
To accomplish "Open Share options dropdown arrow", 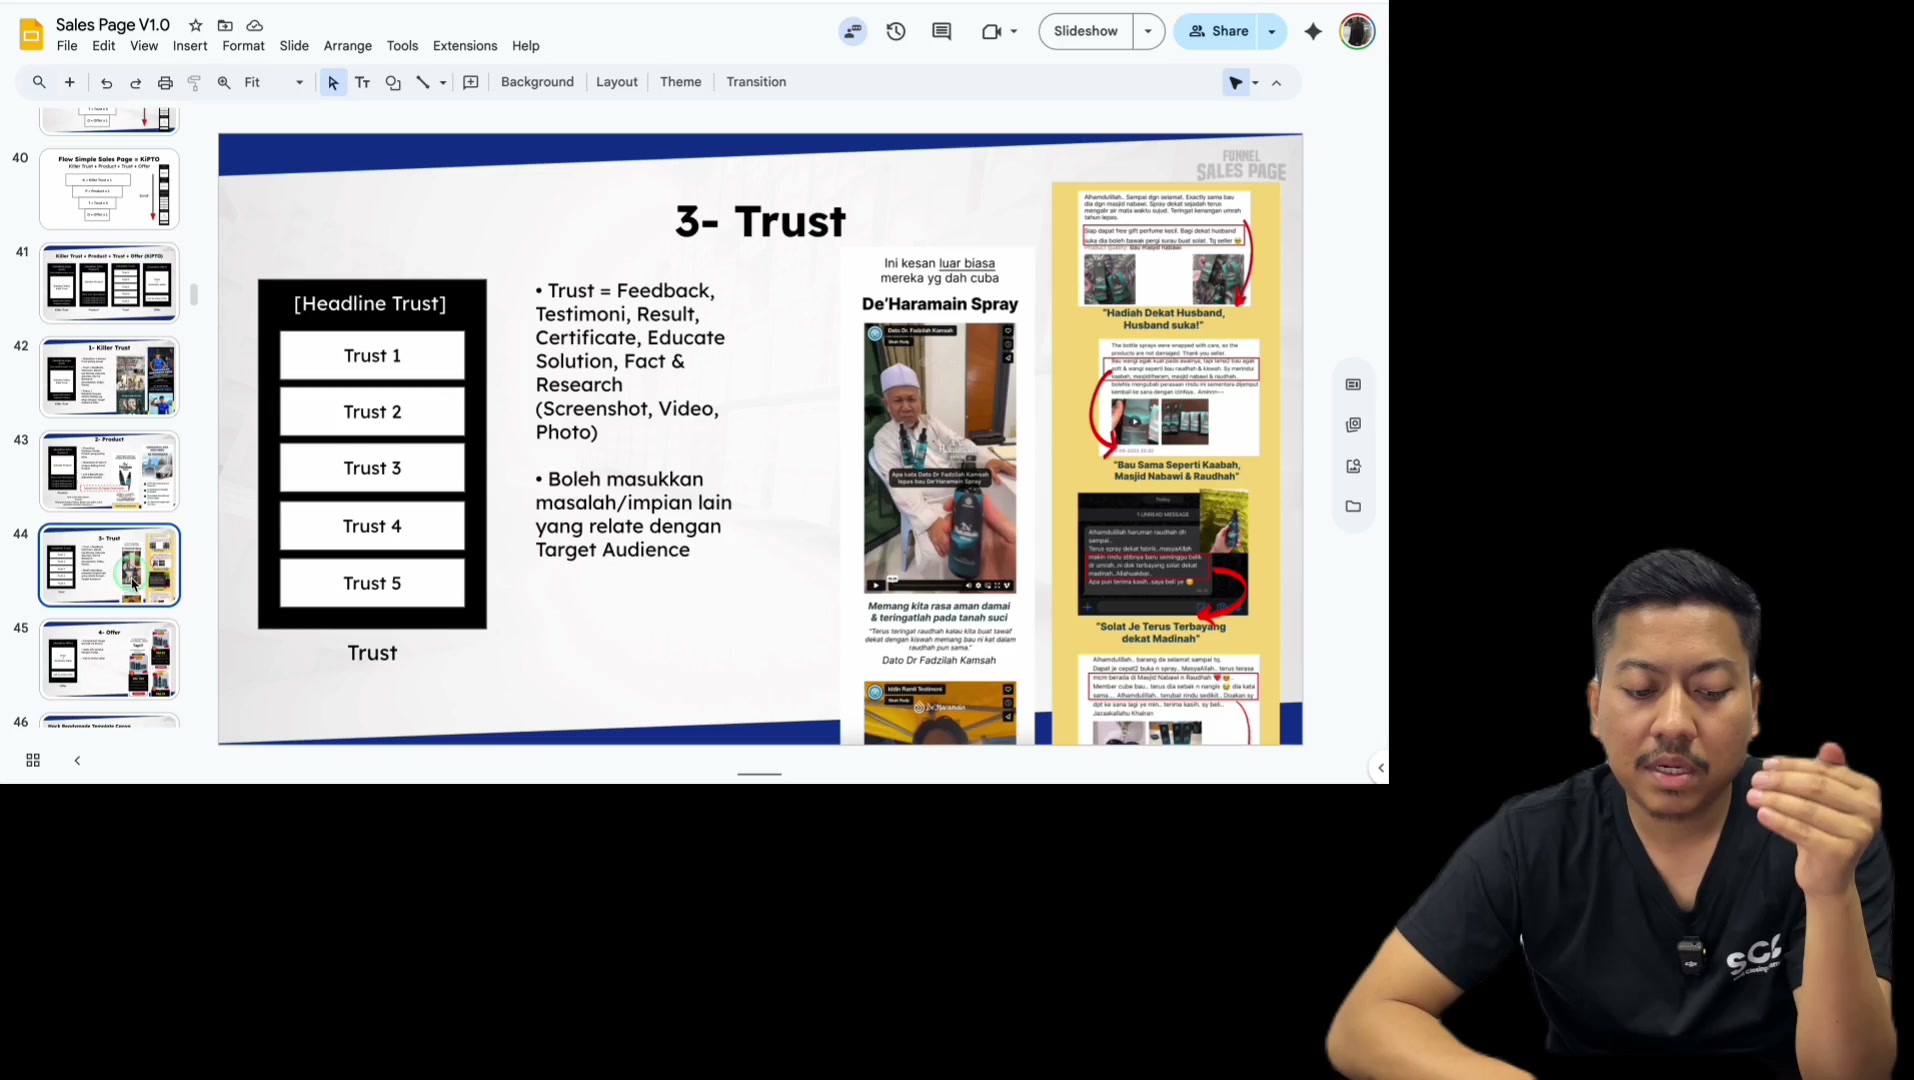I will click(x=1272, y=31).
